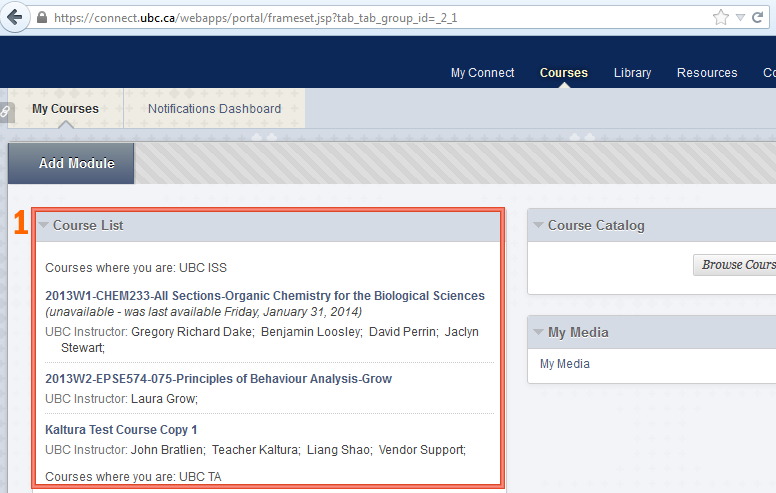
Task: Collapse the Course Catalog module
Action: tap(538, 225)
